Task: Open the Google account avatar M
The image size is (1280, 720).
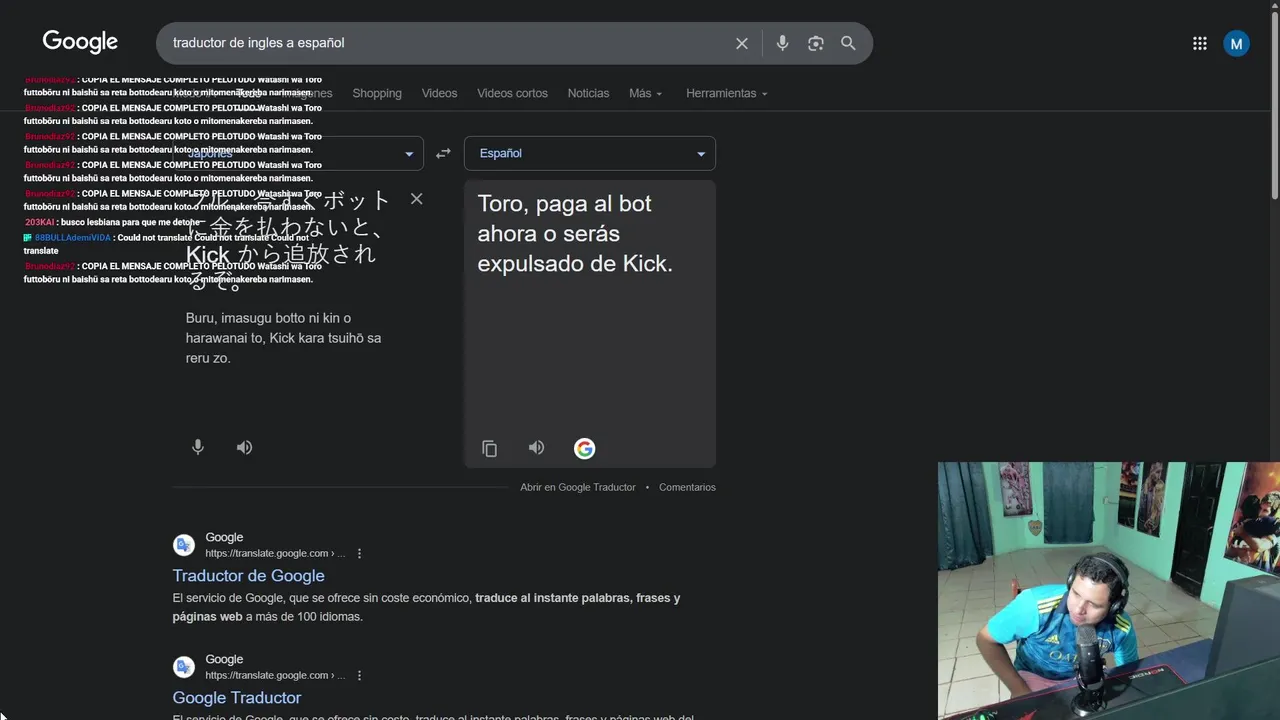Action: click(1237, 43)
